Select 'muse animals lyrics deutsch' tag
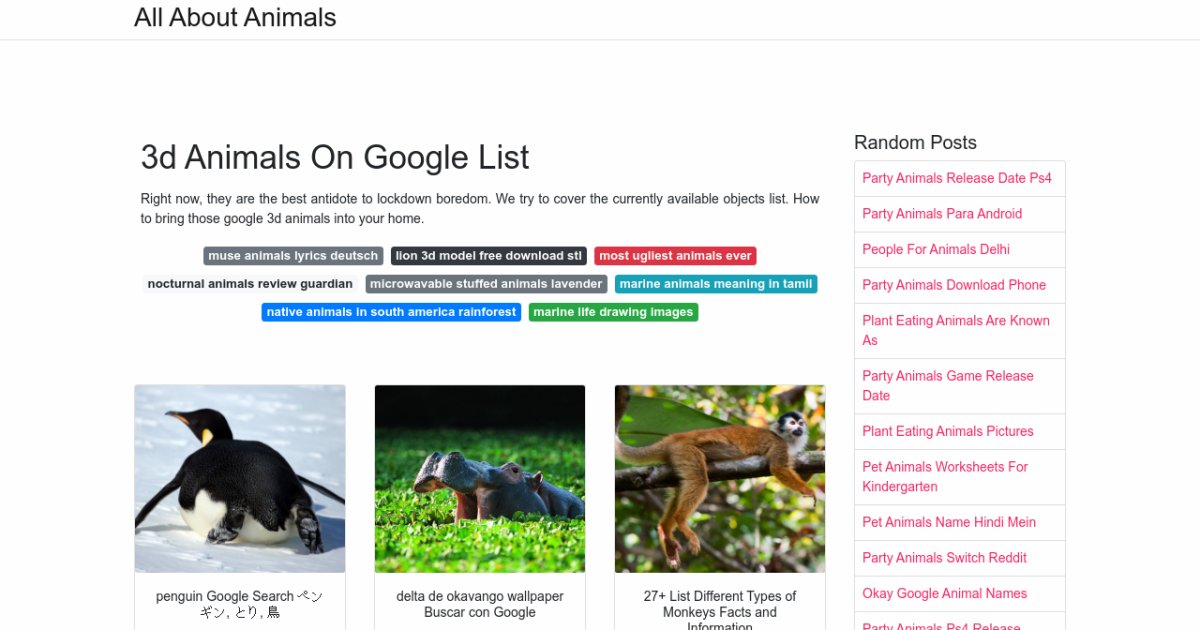The image size is (1200, 630). [x=293, y=256]
